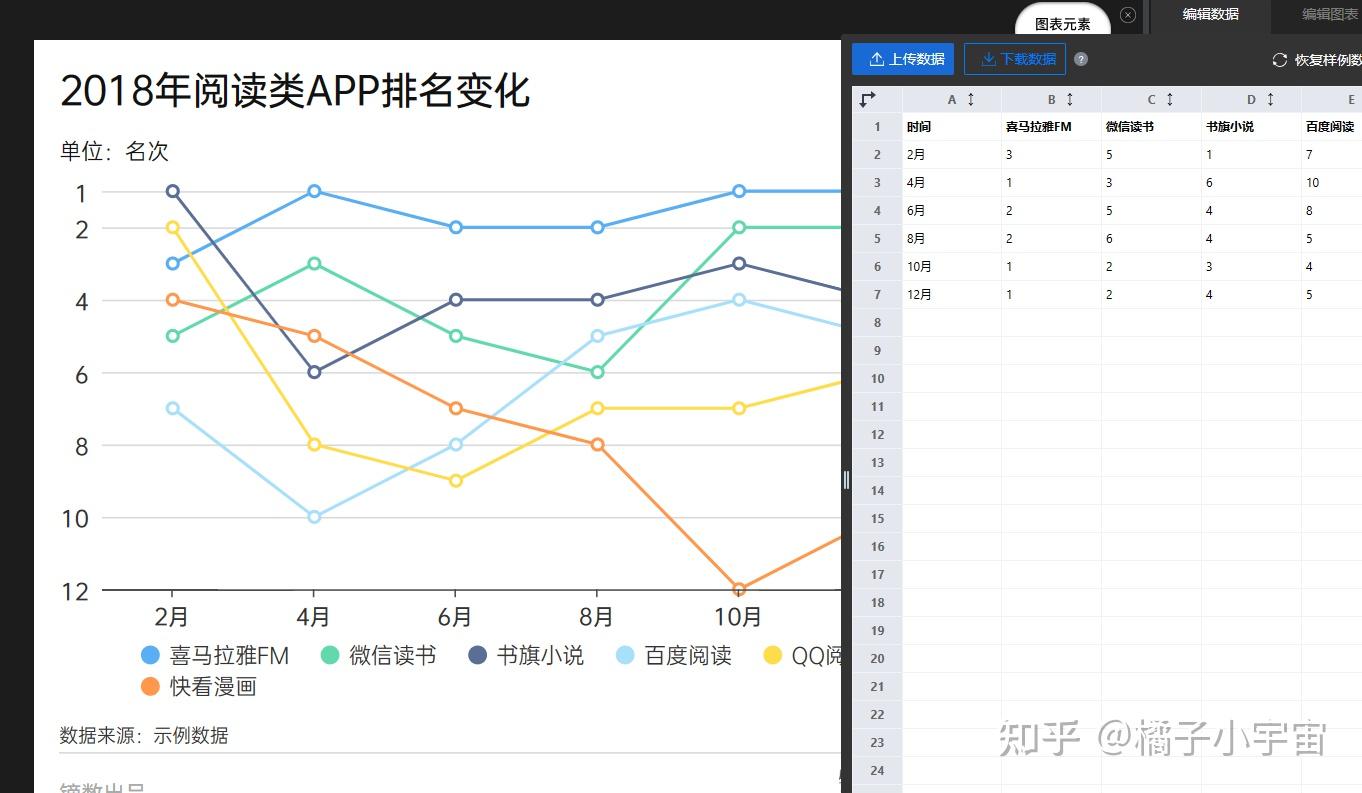Click 微信读书 data point at 8月
This screenshot has width=1362, height=793.
point(598,372)
